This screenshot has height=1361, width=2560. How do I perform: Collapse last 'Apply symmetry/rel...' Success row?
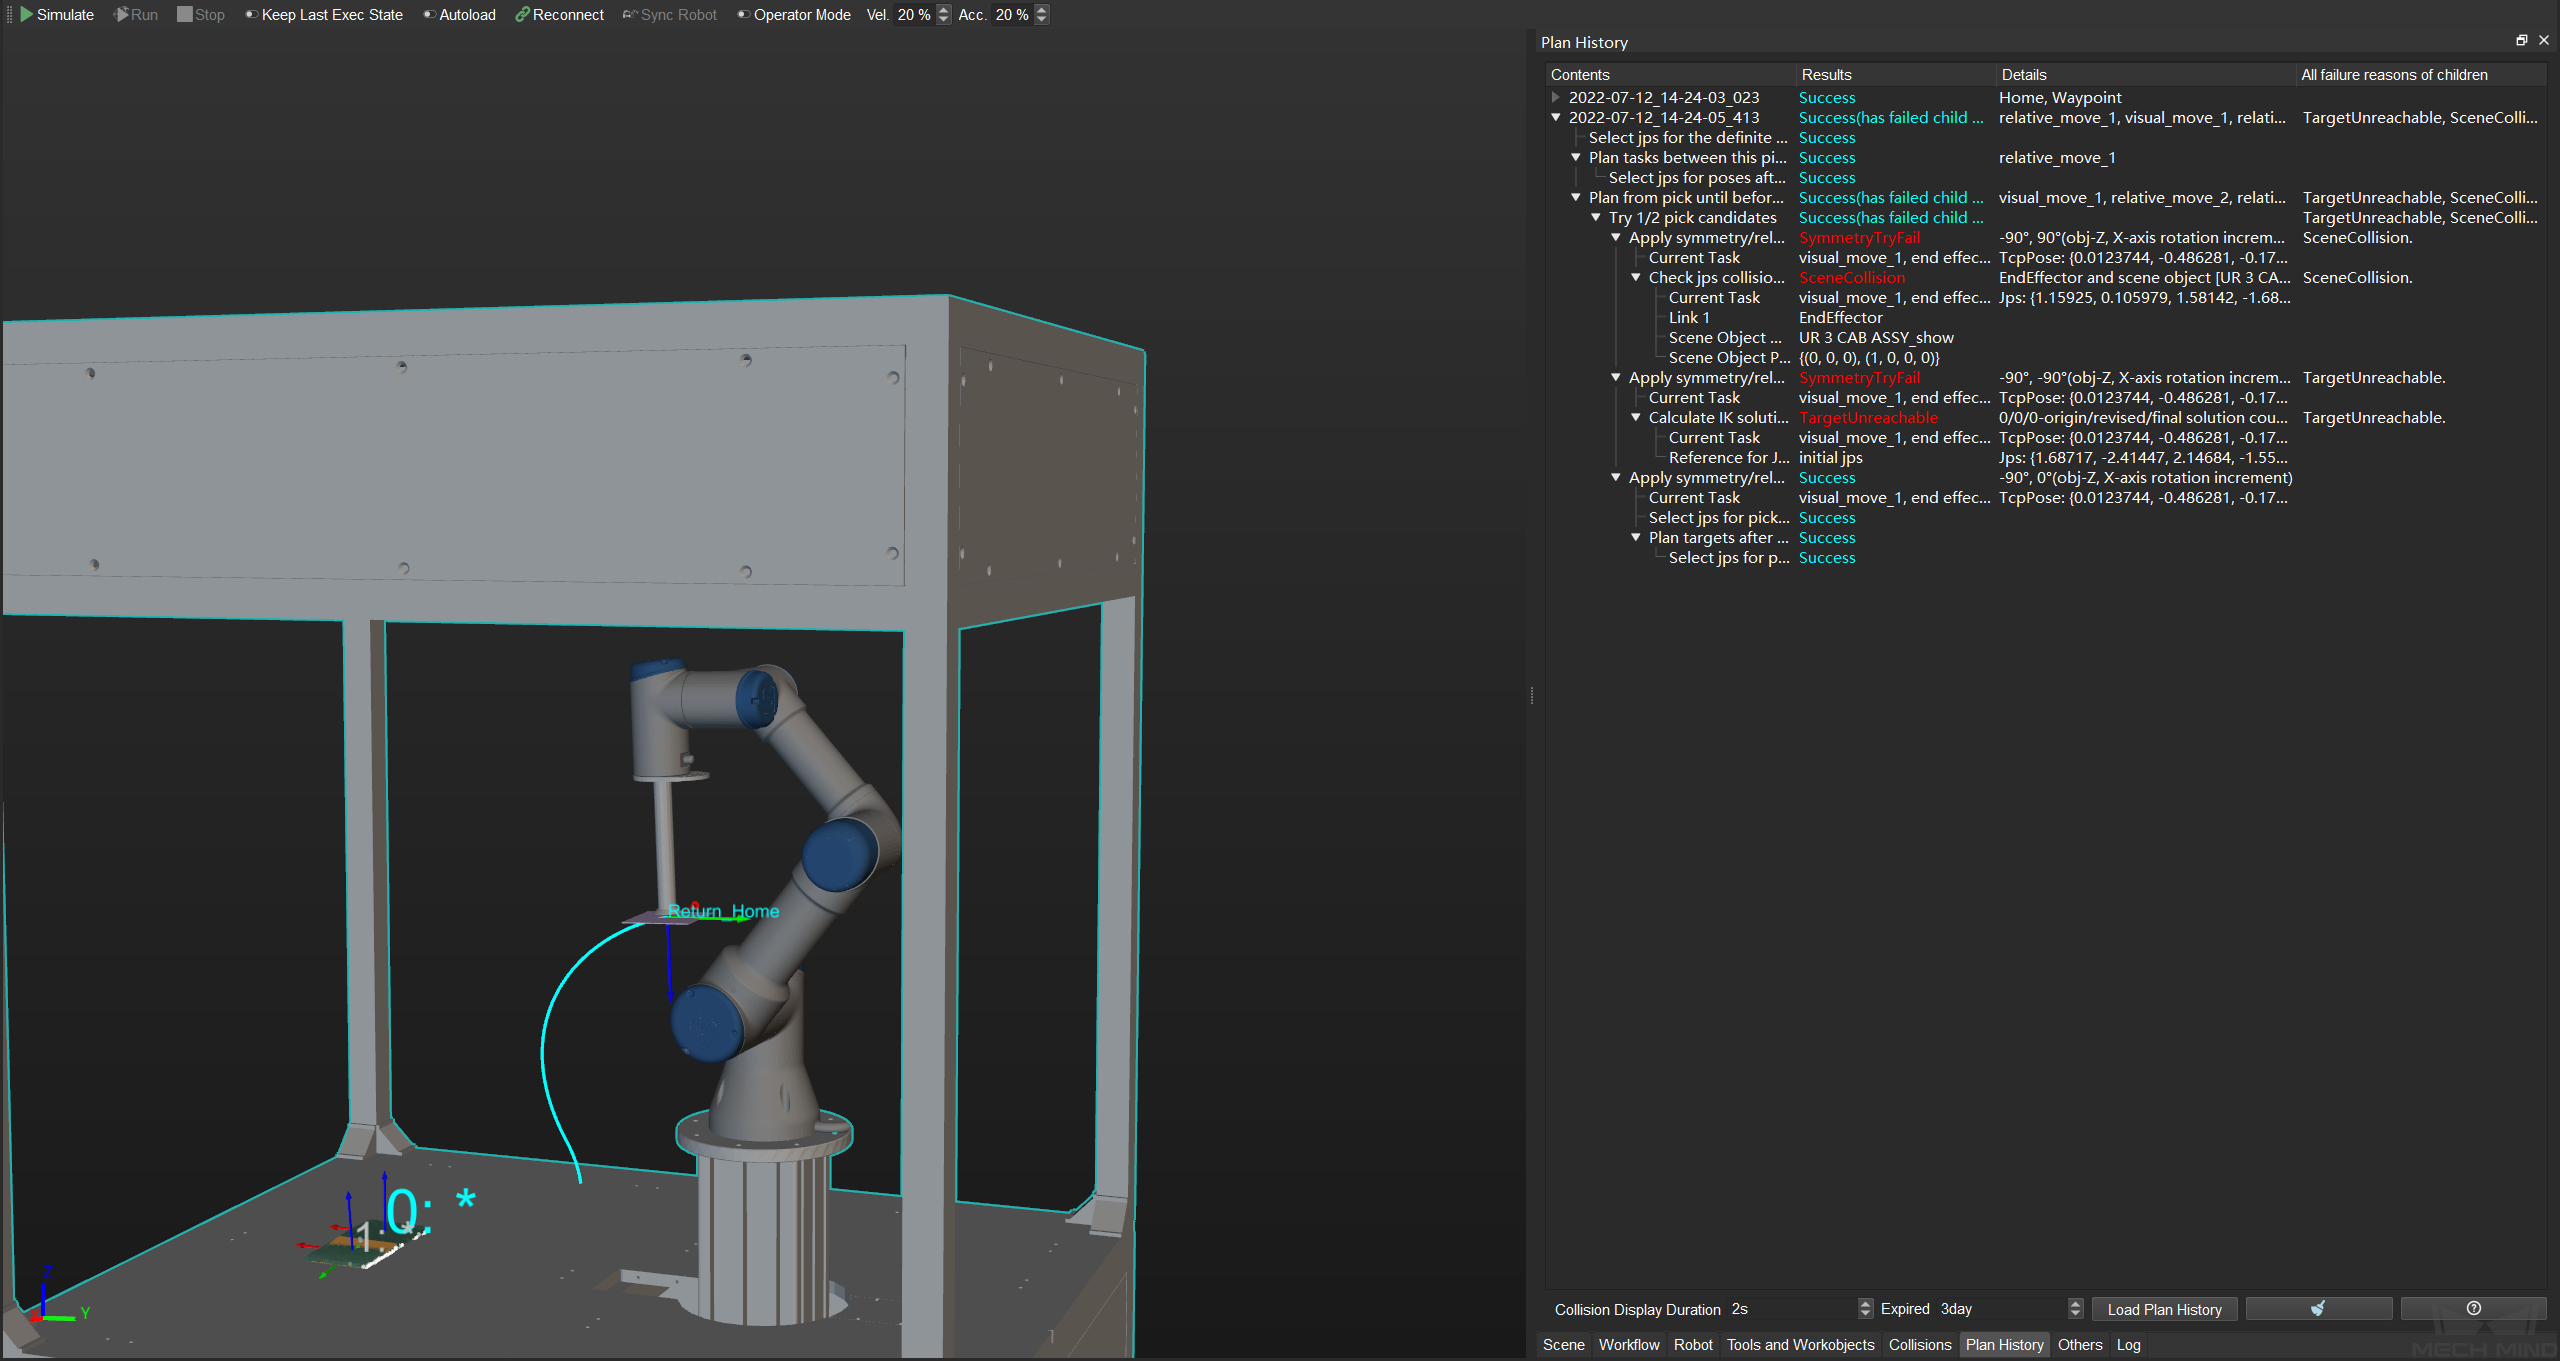(1616, 478)
